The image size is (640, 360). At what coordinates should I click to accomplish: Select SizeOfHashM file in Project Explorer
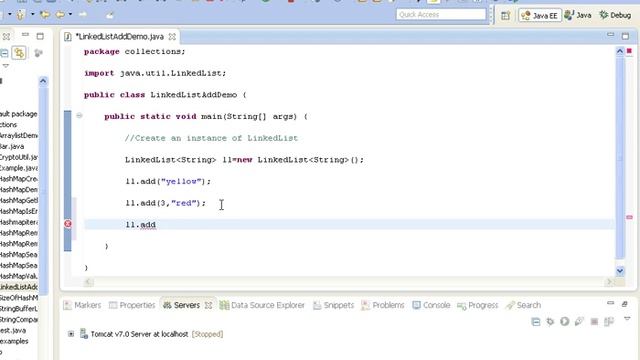point(19,298)
